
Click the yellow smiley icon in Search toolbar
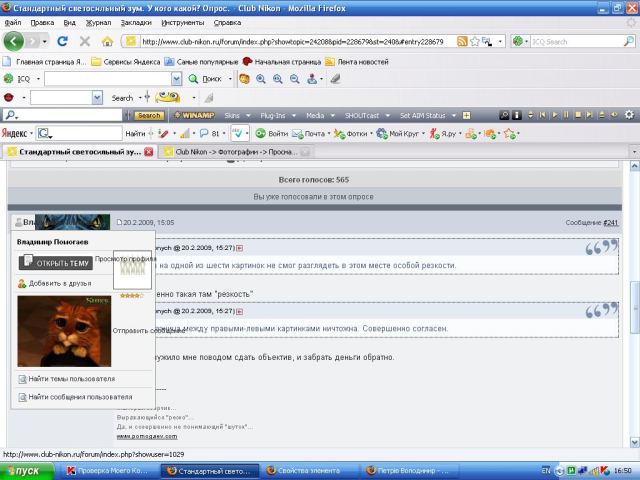pos(168,97)
